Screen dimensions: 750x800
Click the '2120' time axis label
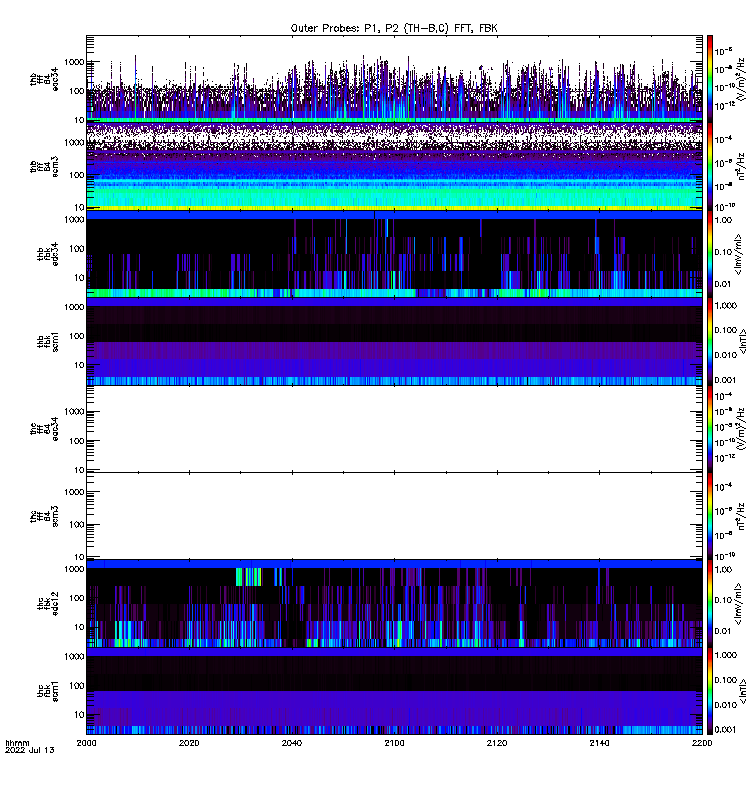497,743
